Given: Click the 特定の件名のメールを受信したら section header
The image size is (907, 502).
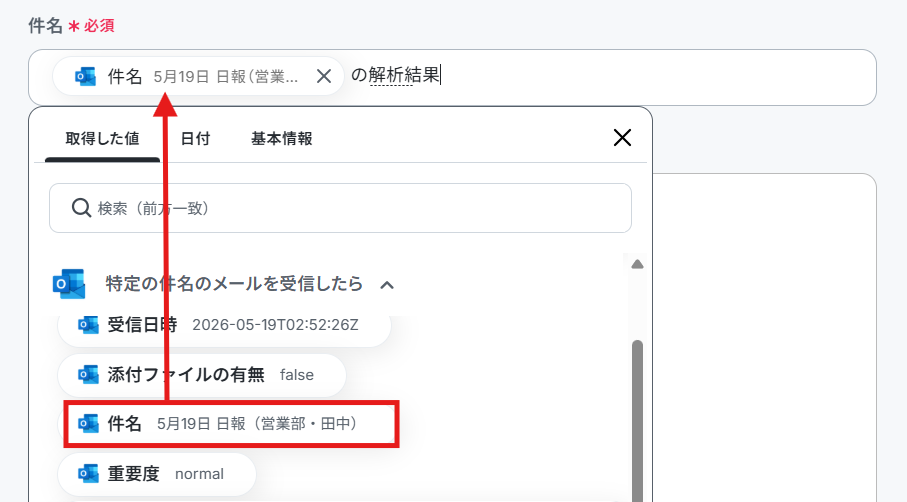Looking at the screenshot, I should 234,284.
